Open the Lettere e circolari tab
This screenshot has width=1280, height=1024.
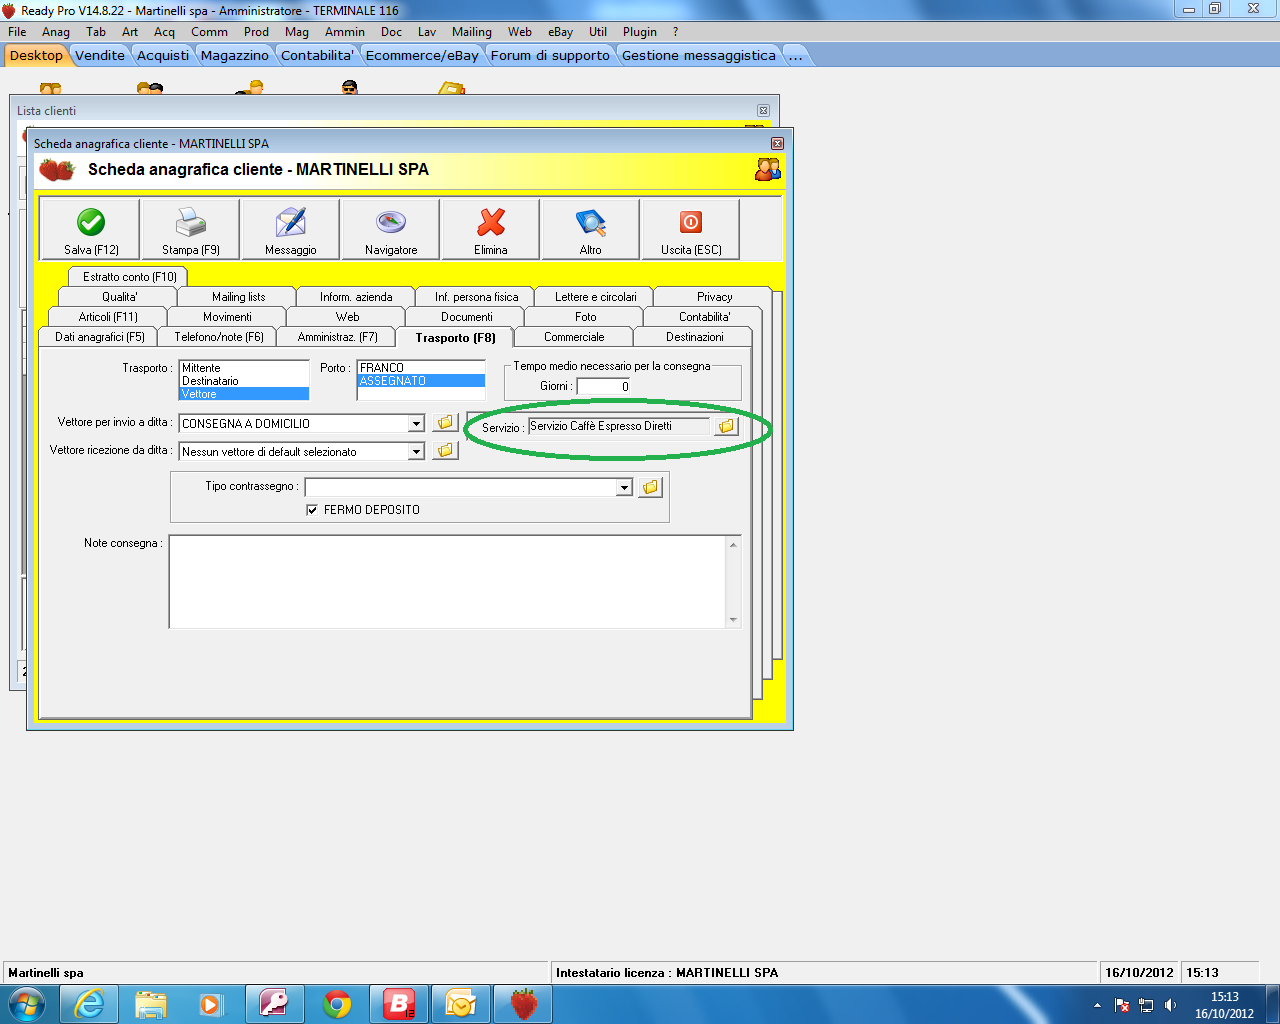click(596, 297)
